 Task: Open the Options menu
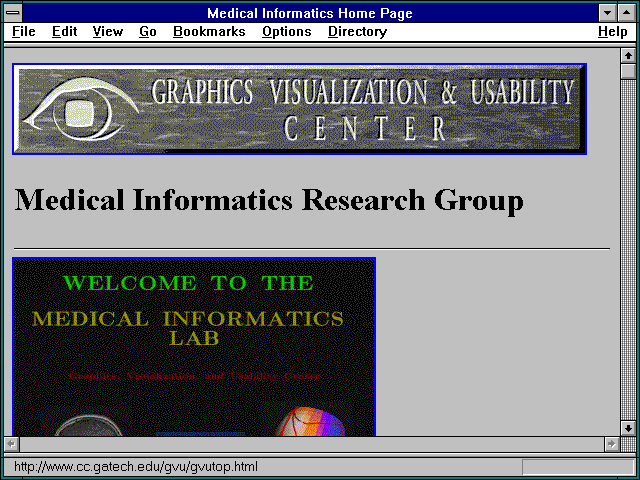(287, 32)
